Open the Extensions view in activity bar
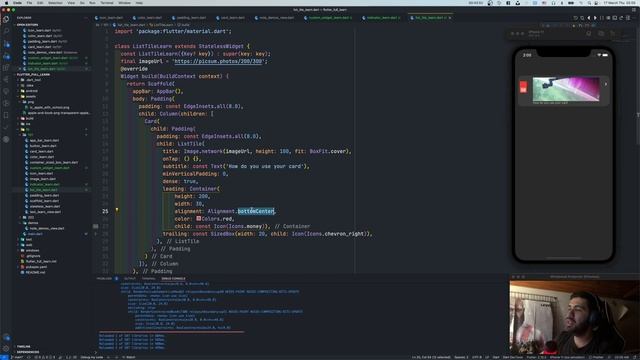This screenshot has height=360, width=640. 6,68
